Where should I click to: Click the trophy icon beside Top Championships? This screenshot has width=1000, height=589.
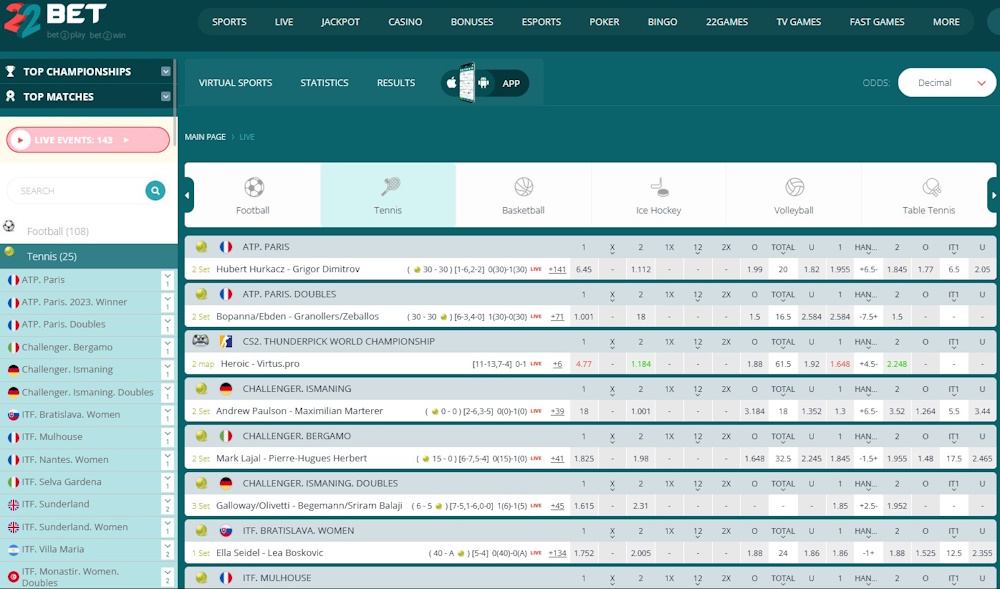click(10, 71)
